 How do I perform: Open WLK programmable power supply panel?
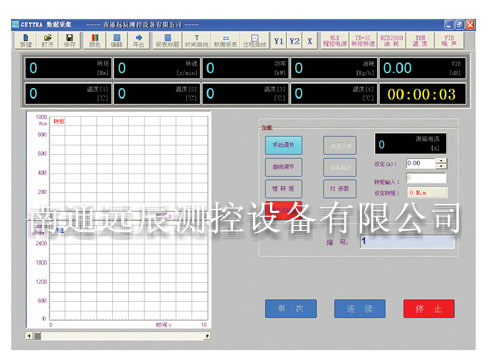[x=335, y=40]
